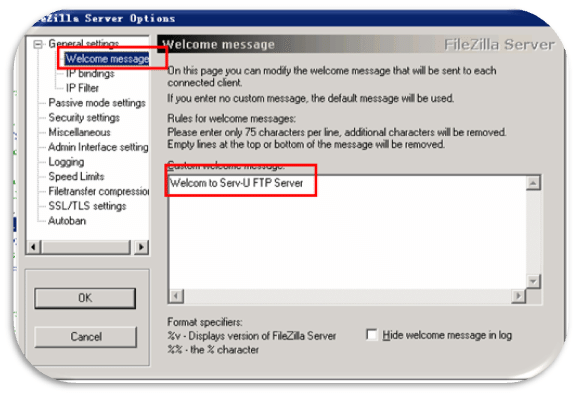The width and height of the screenshot is (577, 397).
Task: Open Admin Interface settings page
Action: (x=98, y=147)
